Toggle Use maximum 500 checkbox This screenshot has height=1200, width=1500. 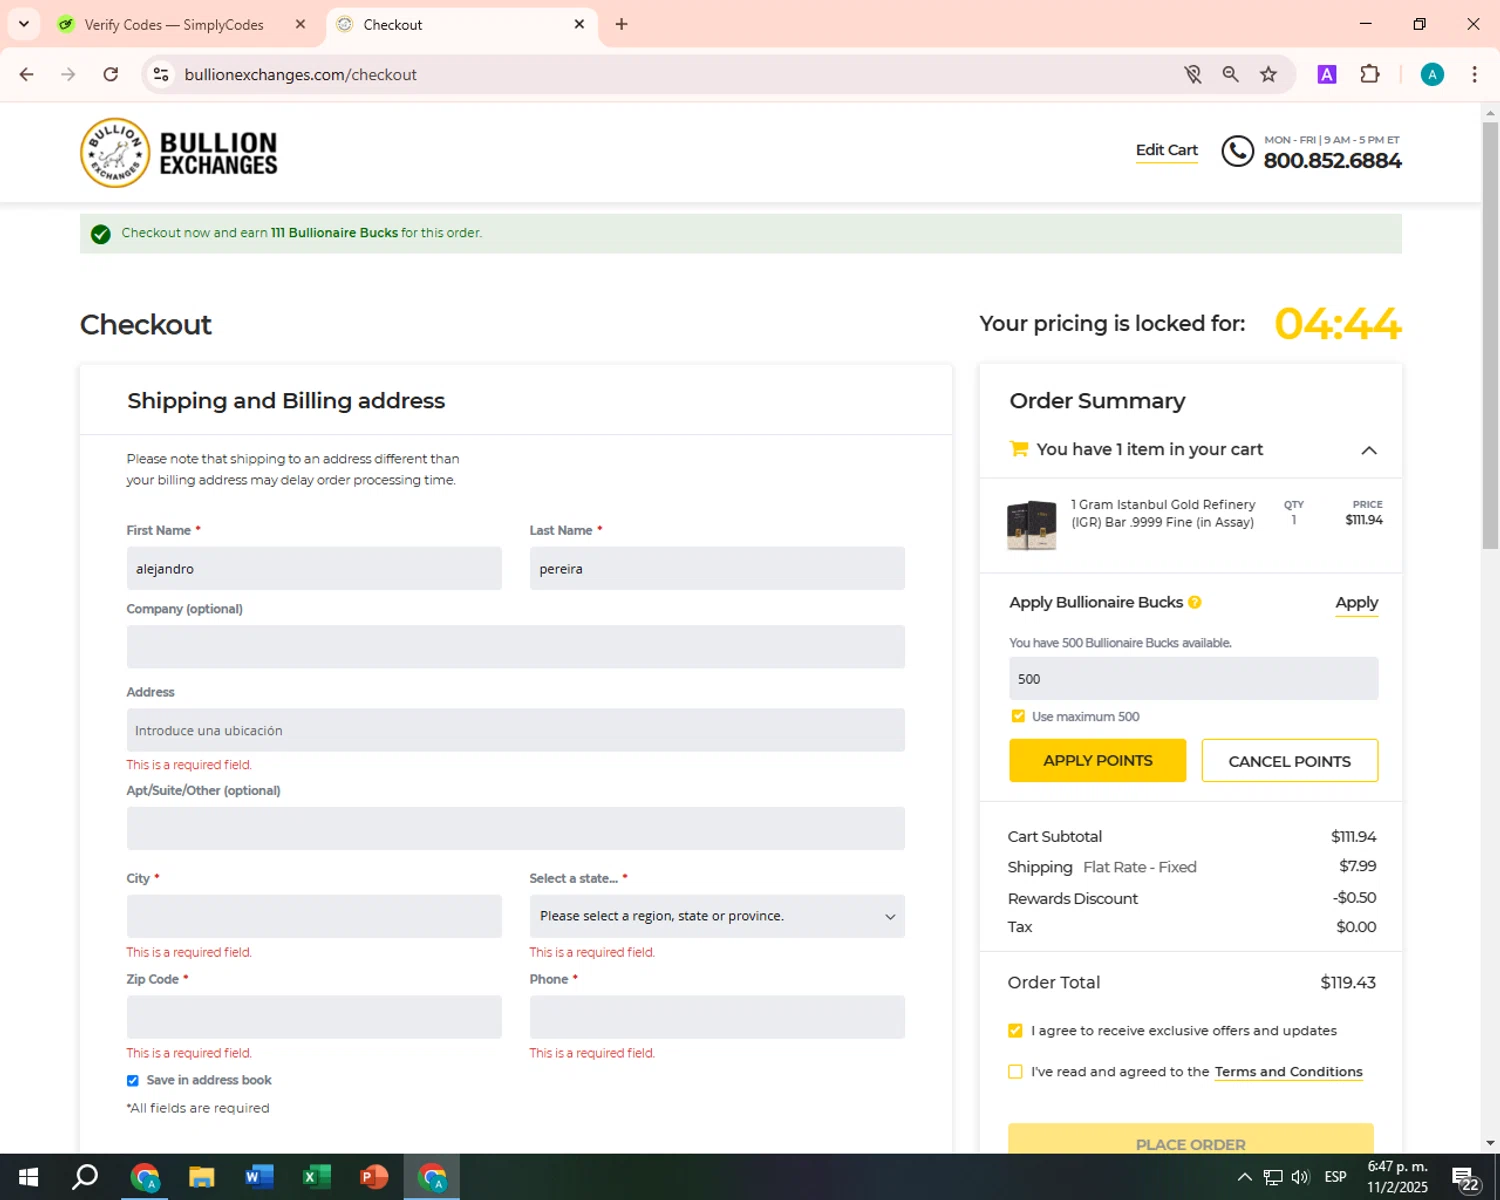(1018, 716)
